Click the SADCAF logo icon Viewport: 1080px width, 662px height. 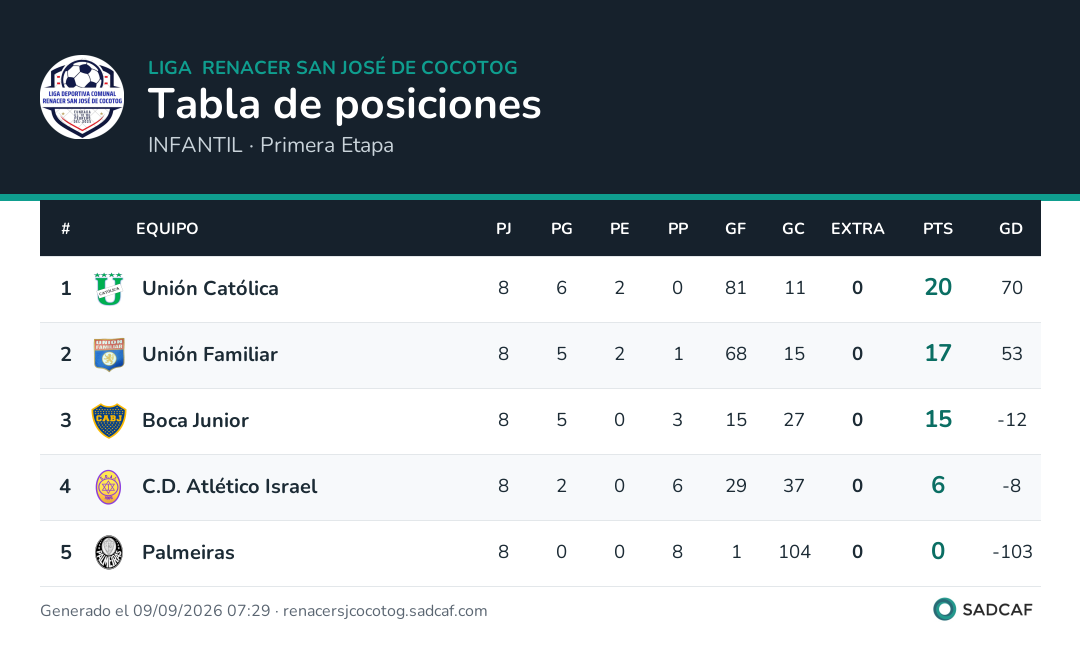(x=944, y=609)
